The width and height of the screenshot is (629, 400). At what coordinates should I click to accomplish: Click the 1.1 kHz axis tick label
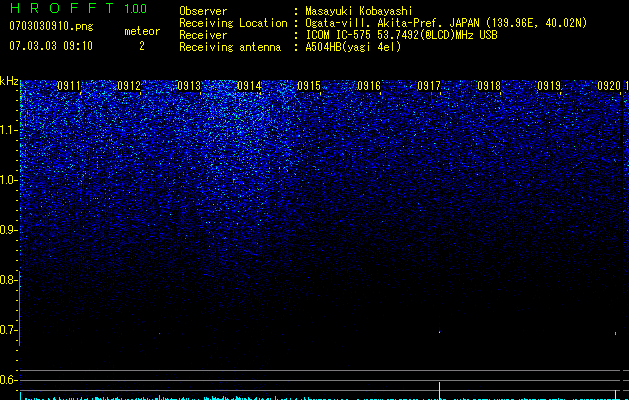point(8,130)
